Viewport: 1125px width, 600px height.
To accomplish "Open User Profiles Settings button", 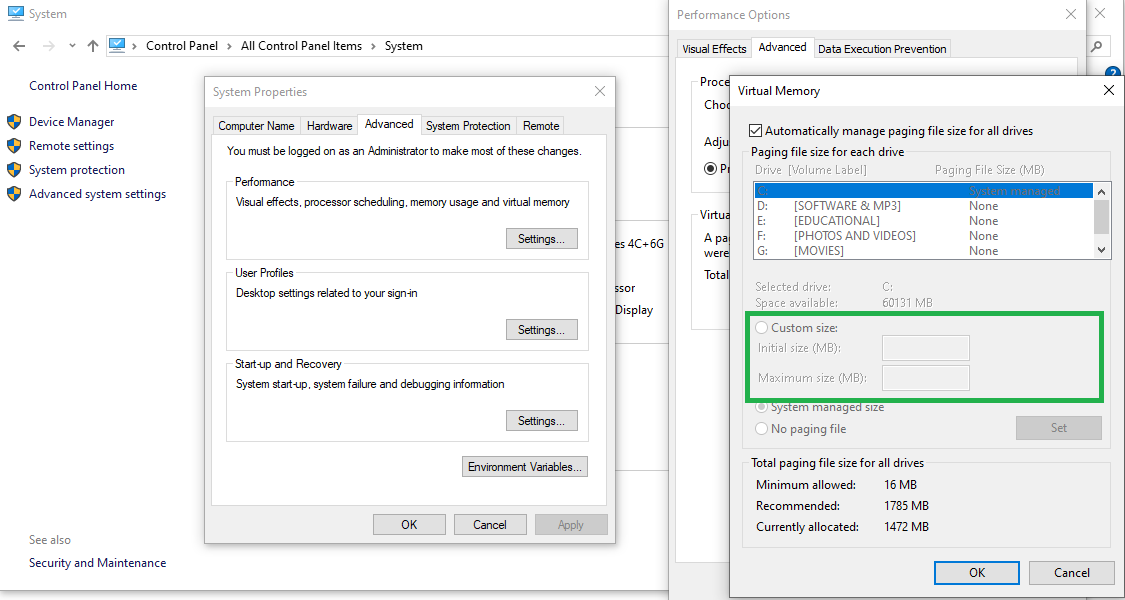I will coord(542,330).
